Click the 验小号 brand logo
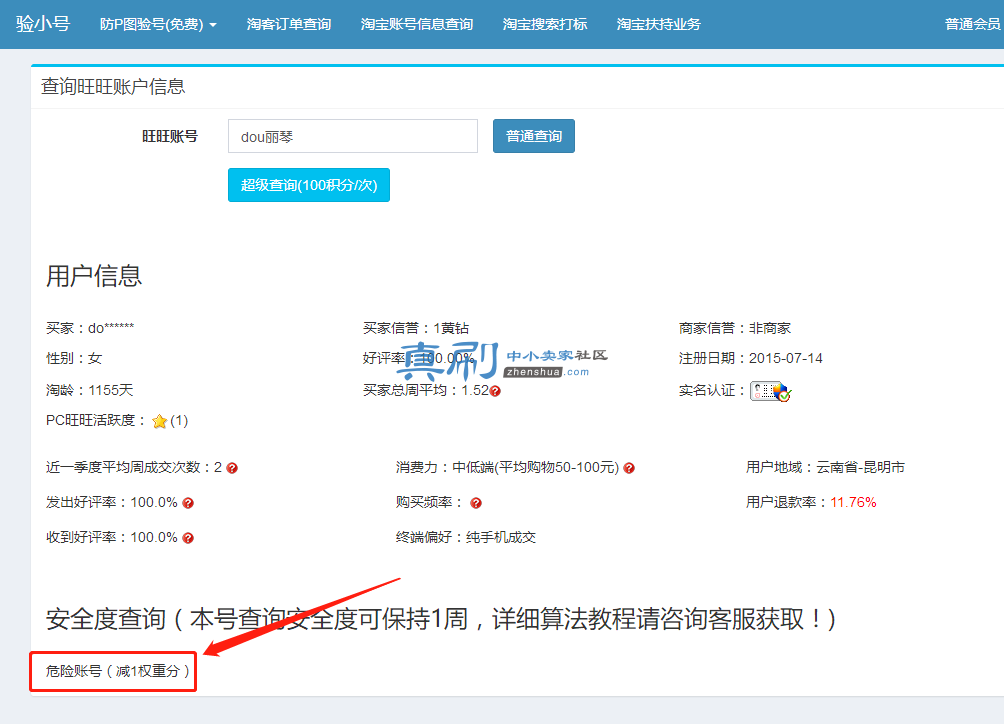This screenshot has width=1004, height=724. (43, 23)
